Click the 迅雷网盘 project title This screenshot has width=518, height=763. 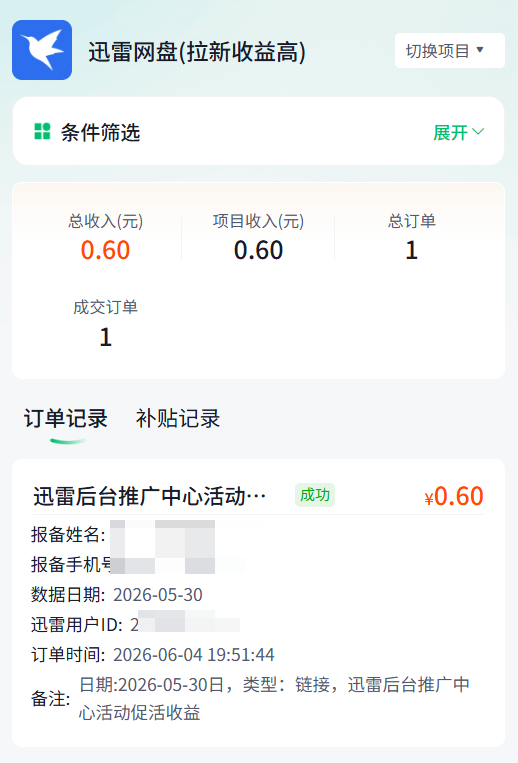click(197, 52)
